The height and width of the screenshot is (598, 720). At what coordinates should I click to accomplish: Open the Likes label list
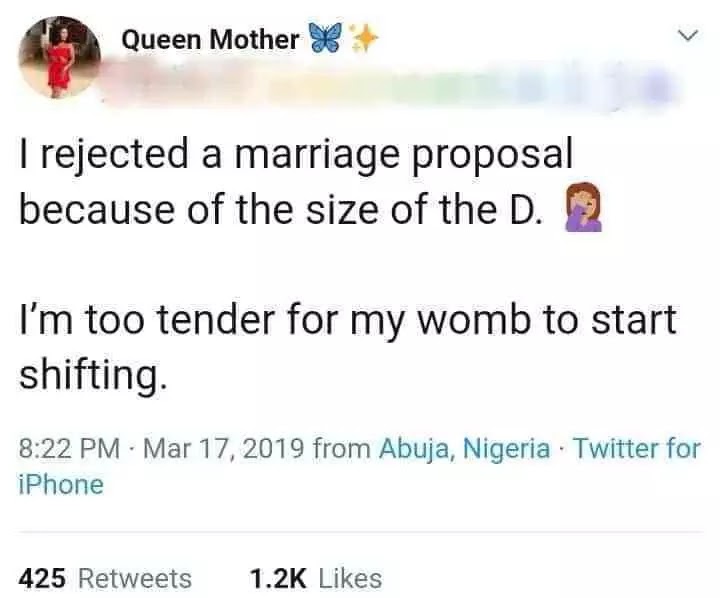(x=350, y=577)
